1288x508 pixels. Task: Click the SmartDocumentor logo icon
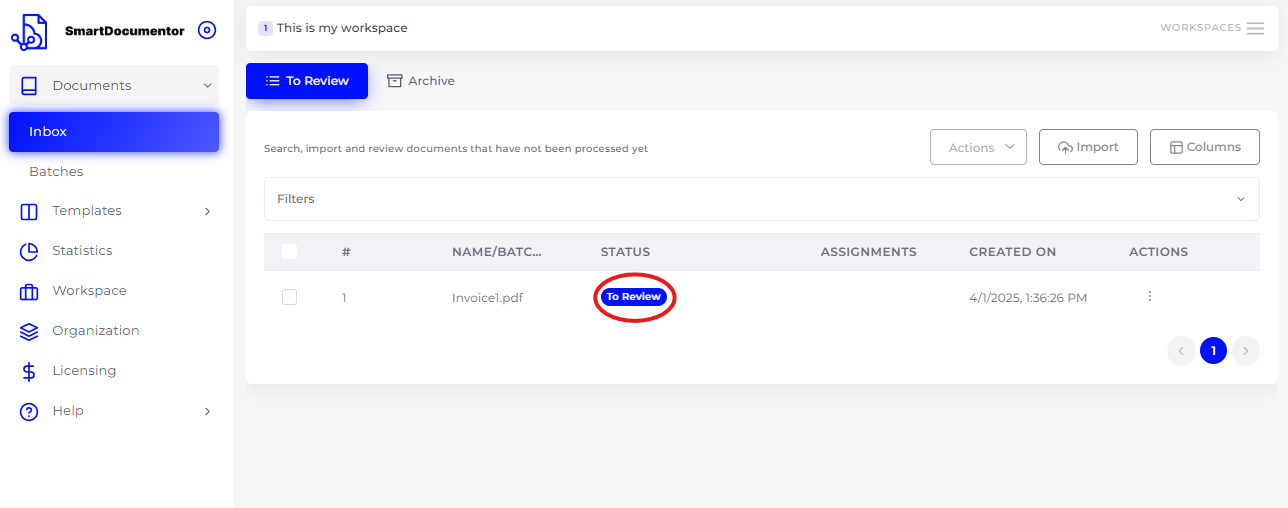tap(29, 31)
